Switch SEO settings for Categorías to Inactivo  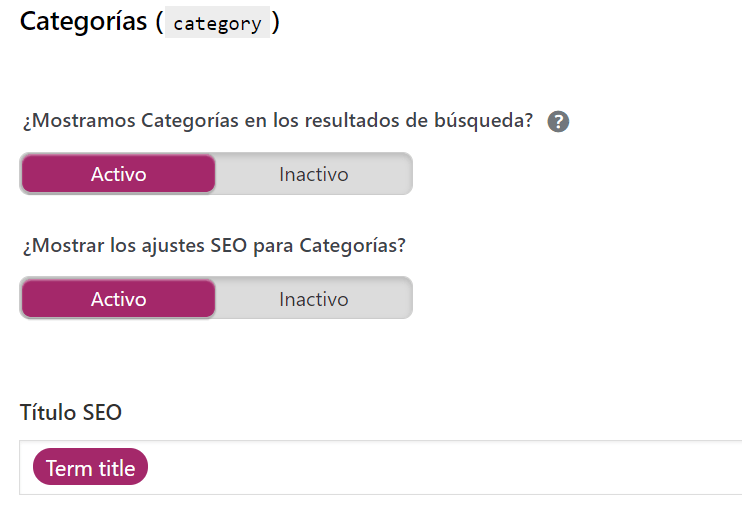(x=314, y=298)
